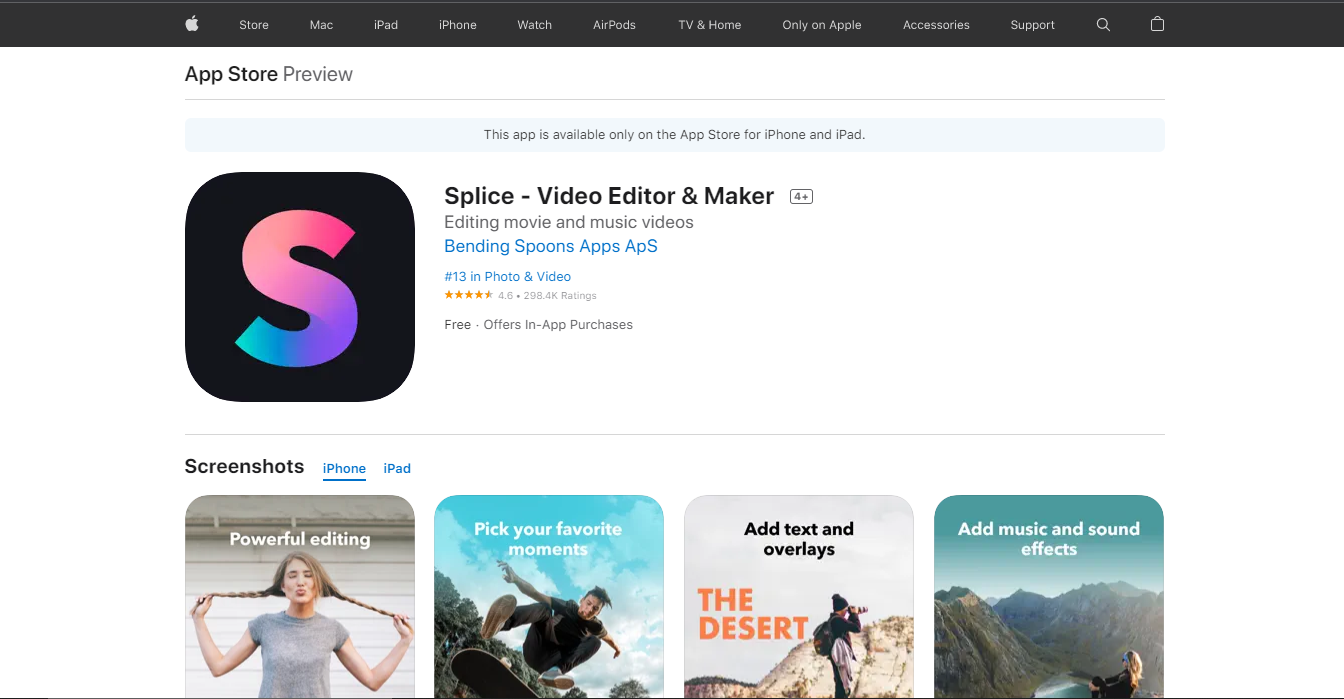This screenshot has width=1344, height=699.
Task: Open the iPhone navigation menu item
Action: click(458, 25)
